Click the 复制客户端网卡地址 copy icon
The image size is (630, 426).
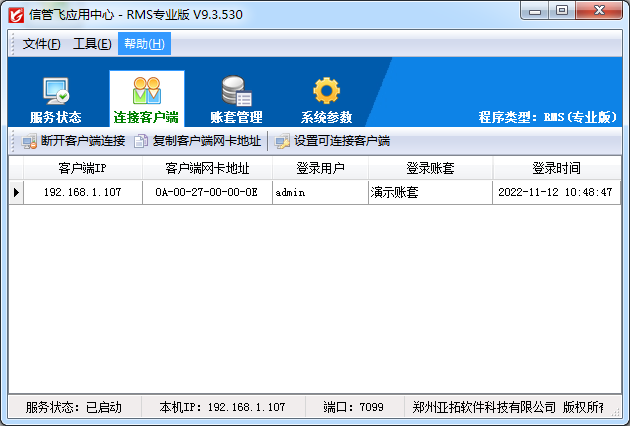click(141, 141)
